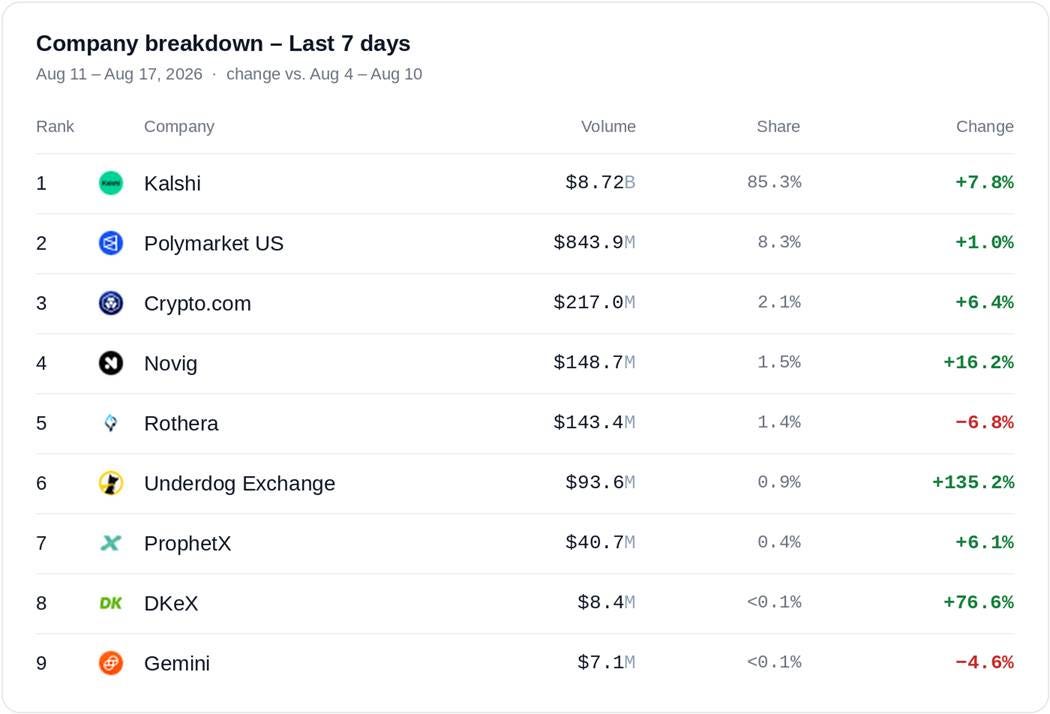Click the Kalshi green logo icon
The width and height of the screenshot is (1050, 714).
pyautogui.click(x=110, y=183)
